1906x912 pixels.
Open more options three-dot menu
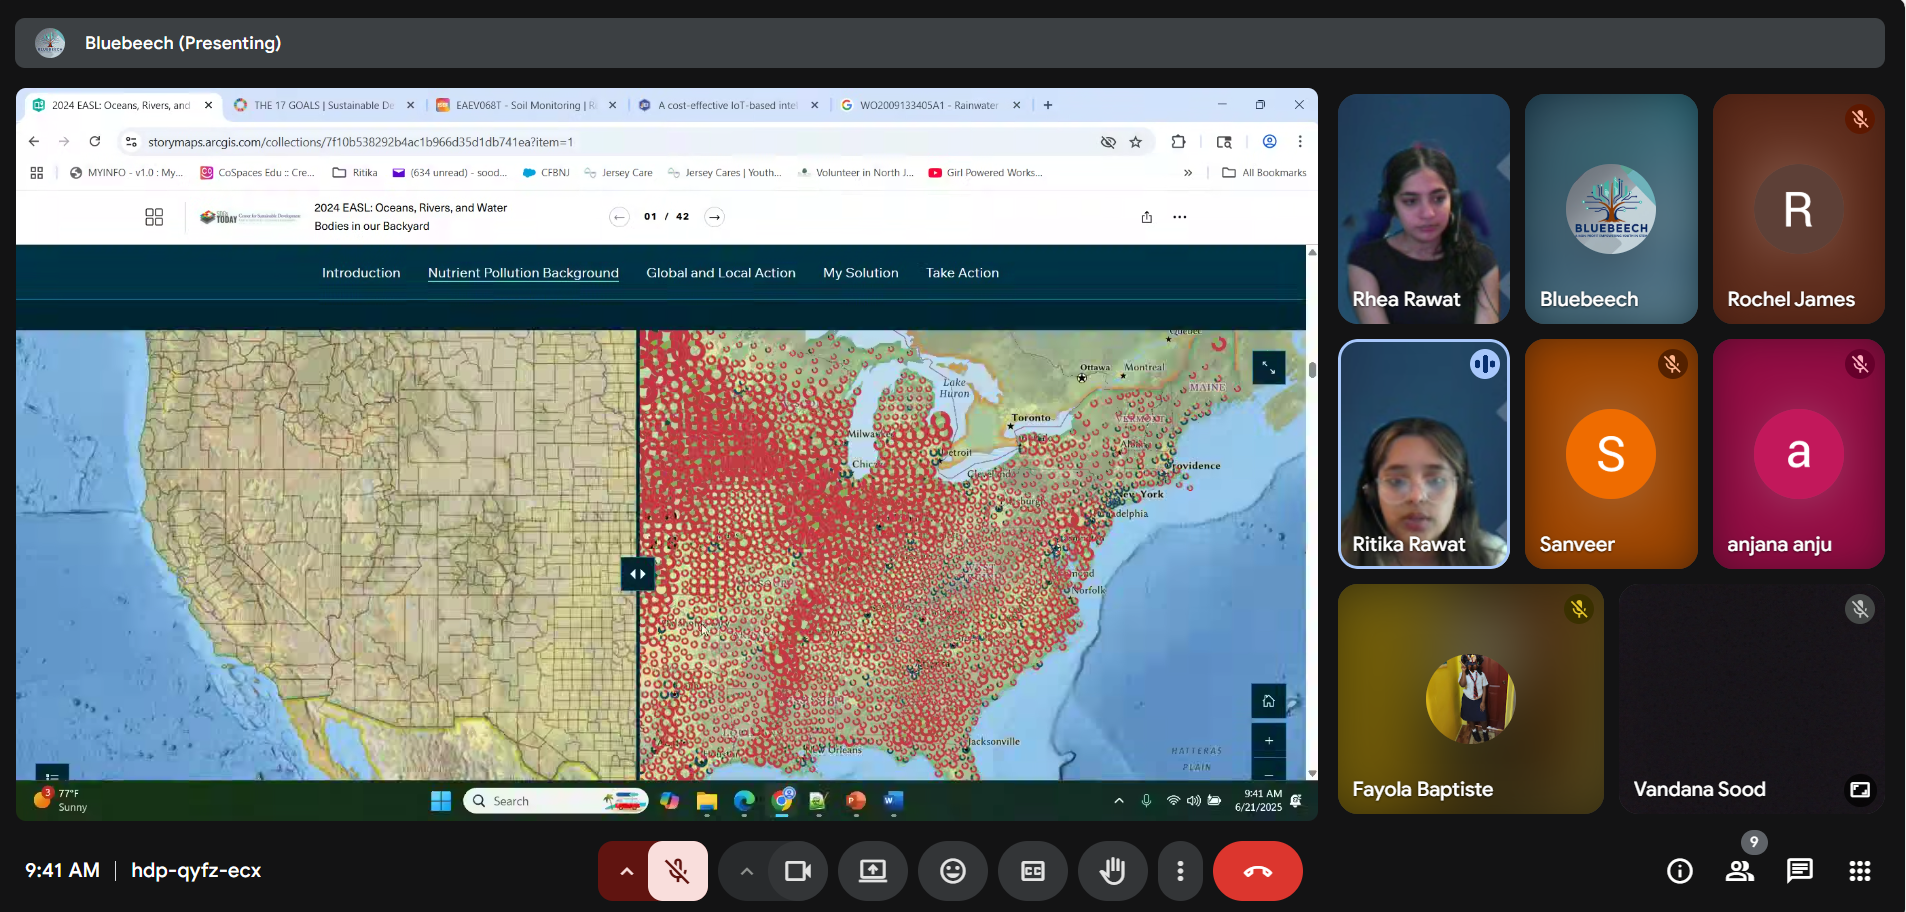coord(1180,871)
